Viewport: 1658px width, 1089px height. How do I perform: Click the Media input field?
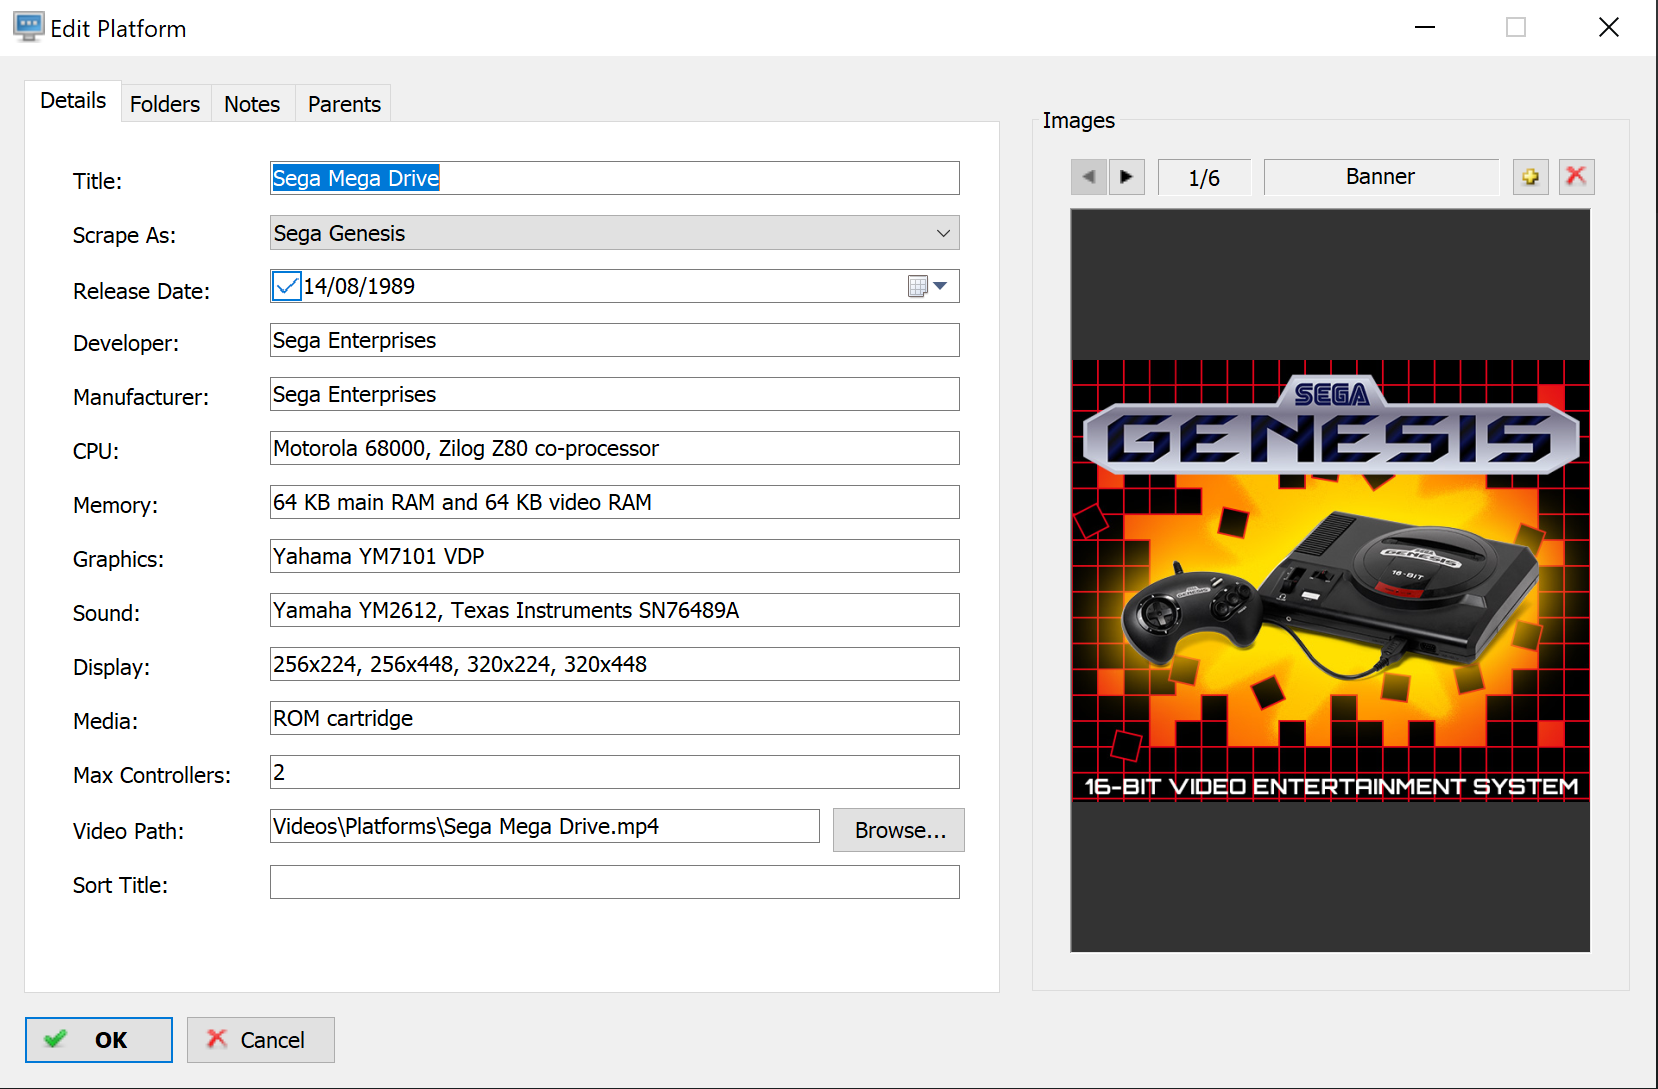point(615,718)
